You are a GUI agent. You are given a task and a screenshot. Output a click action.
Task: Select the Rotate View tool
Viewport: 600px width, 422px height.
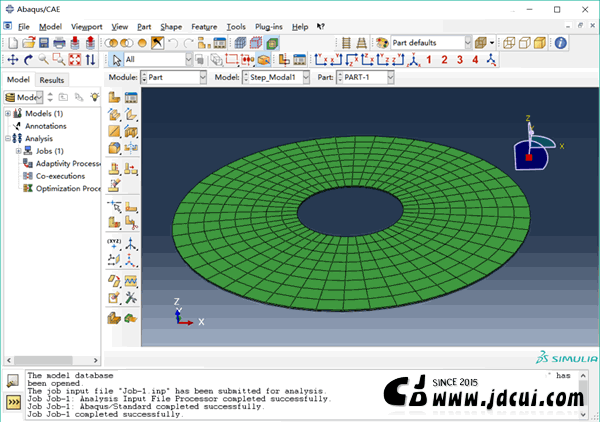click(x=28, y=60)
